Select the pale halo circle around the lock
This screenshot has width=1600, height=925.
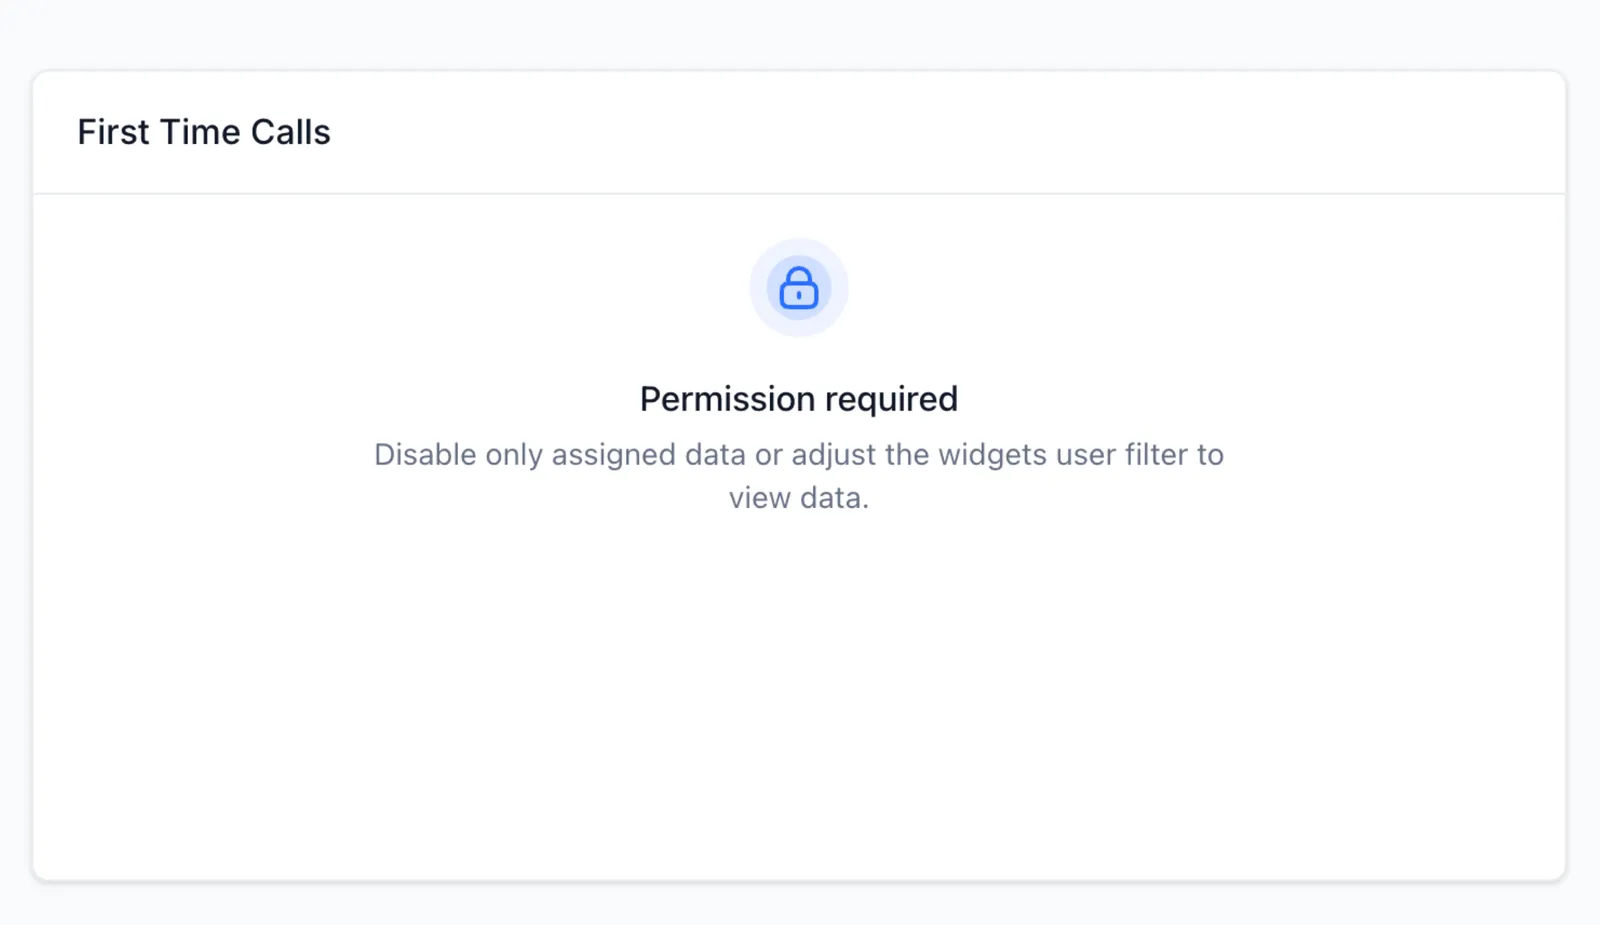pos(799,288)
